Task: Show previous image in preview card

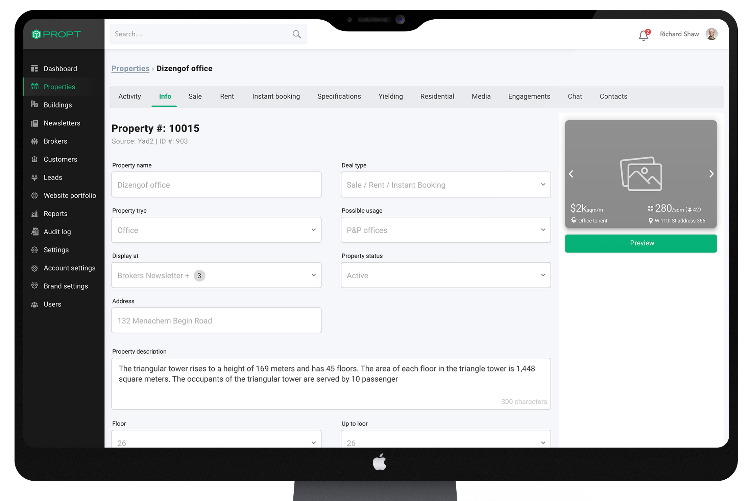Action: tap(571, 174)
